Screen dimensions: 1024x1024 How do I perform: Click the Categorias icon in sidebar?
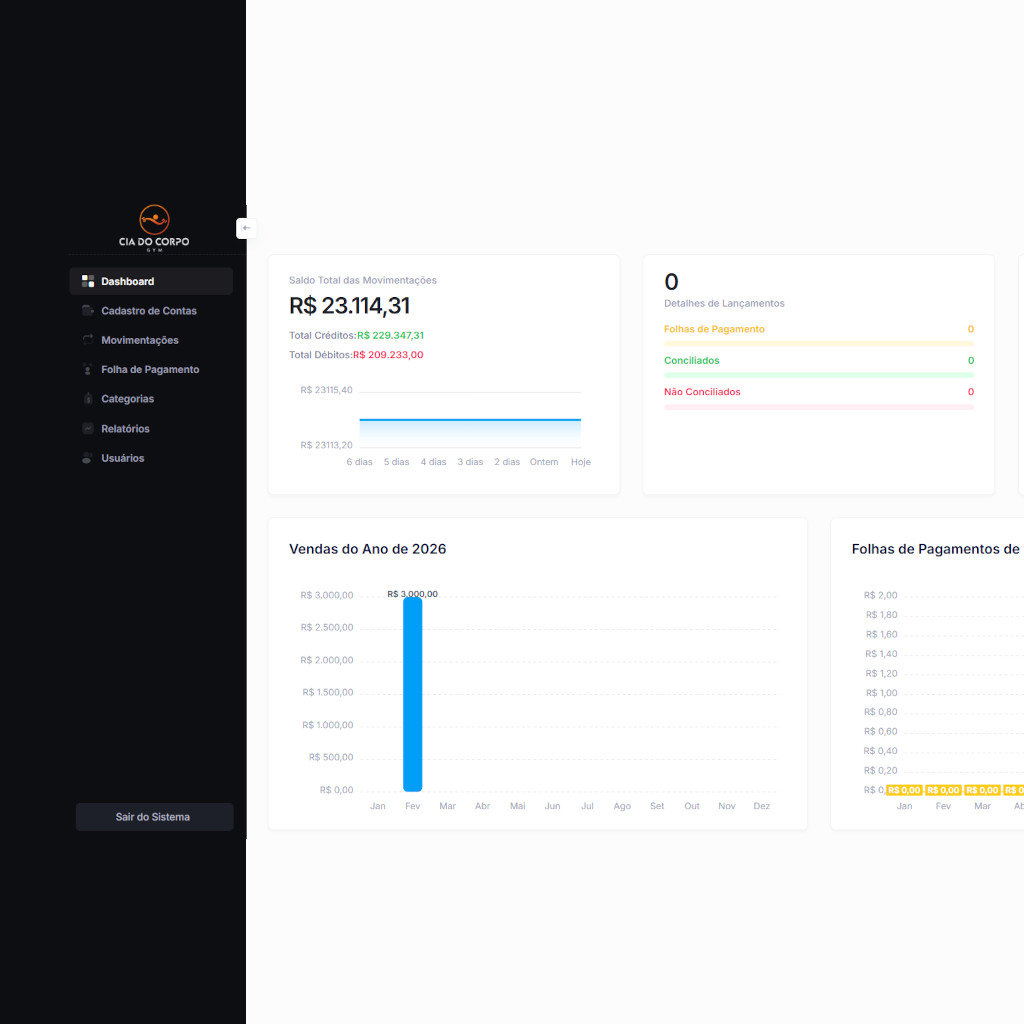pos(88,399)
